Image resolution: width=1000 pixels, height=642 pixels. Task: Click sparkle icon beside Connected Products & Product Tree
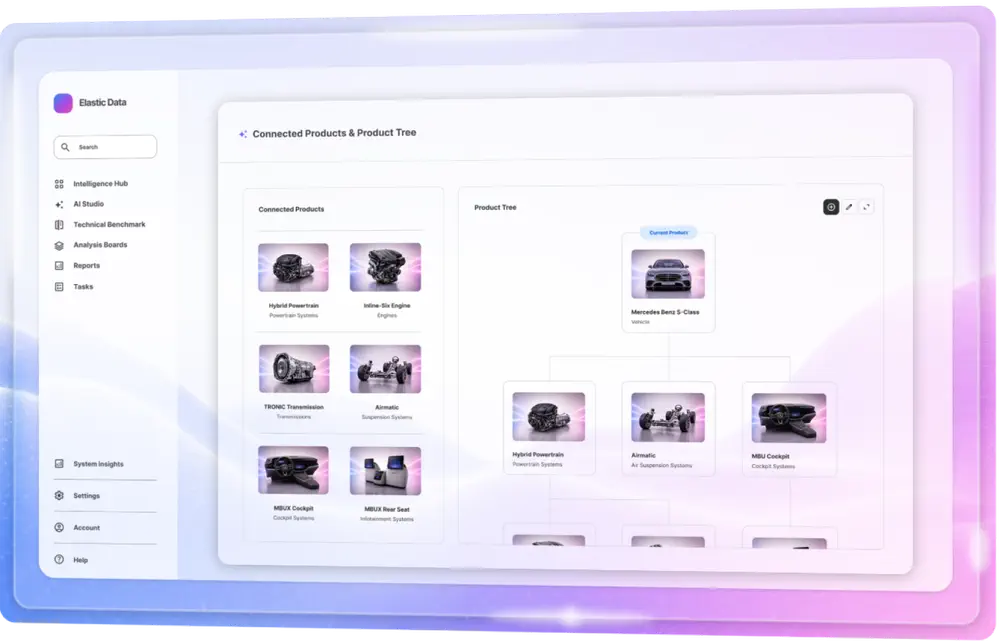click(x=243, y=134)
